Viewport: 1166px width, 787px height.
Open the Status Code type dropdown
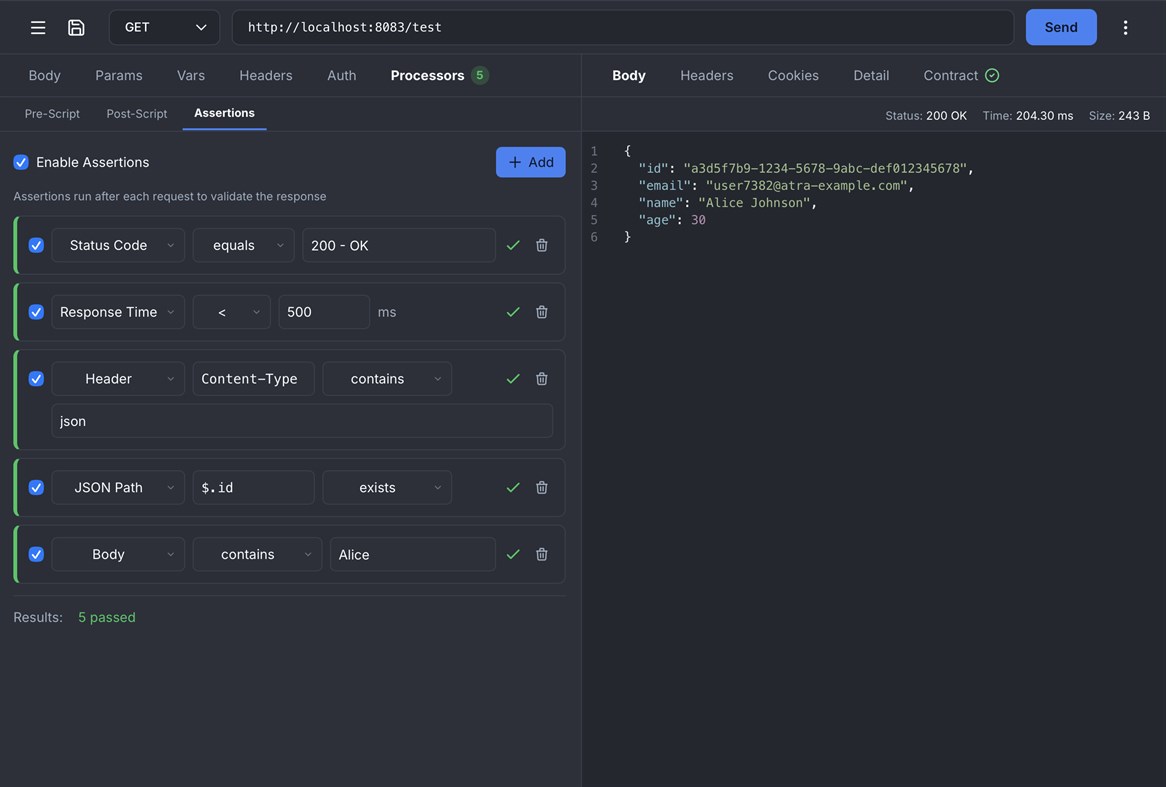coord(117,245)
